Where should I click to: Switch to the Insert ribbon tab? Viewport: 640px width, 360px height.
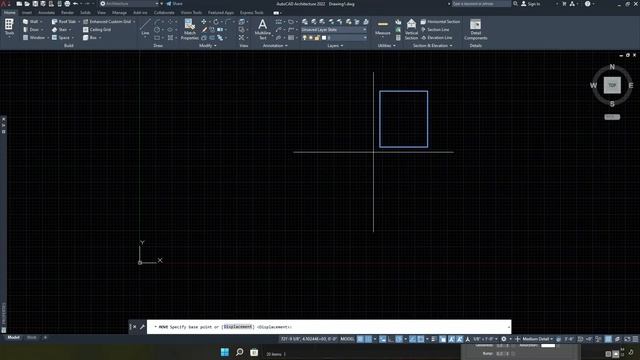pyautogui.click(x=27, y=13)
